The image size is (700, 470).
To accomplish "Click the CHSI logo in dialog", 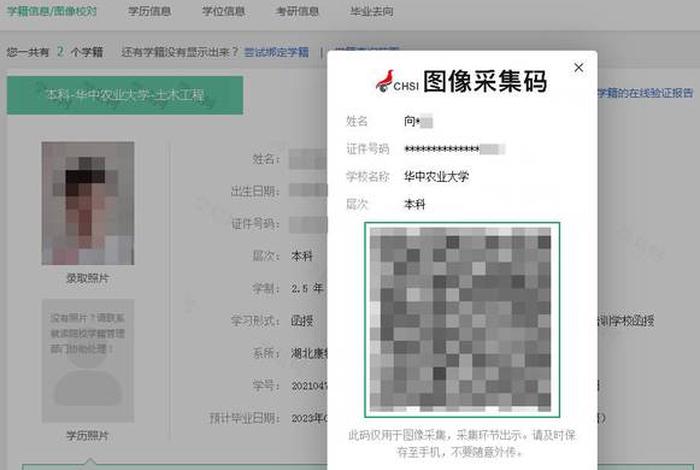I will coord(397,81).
